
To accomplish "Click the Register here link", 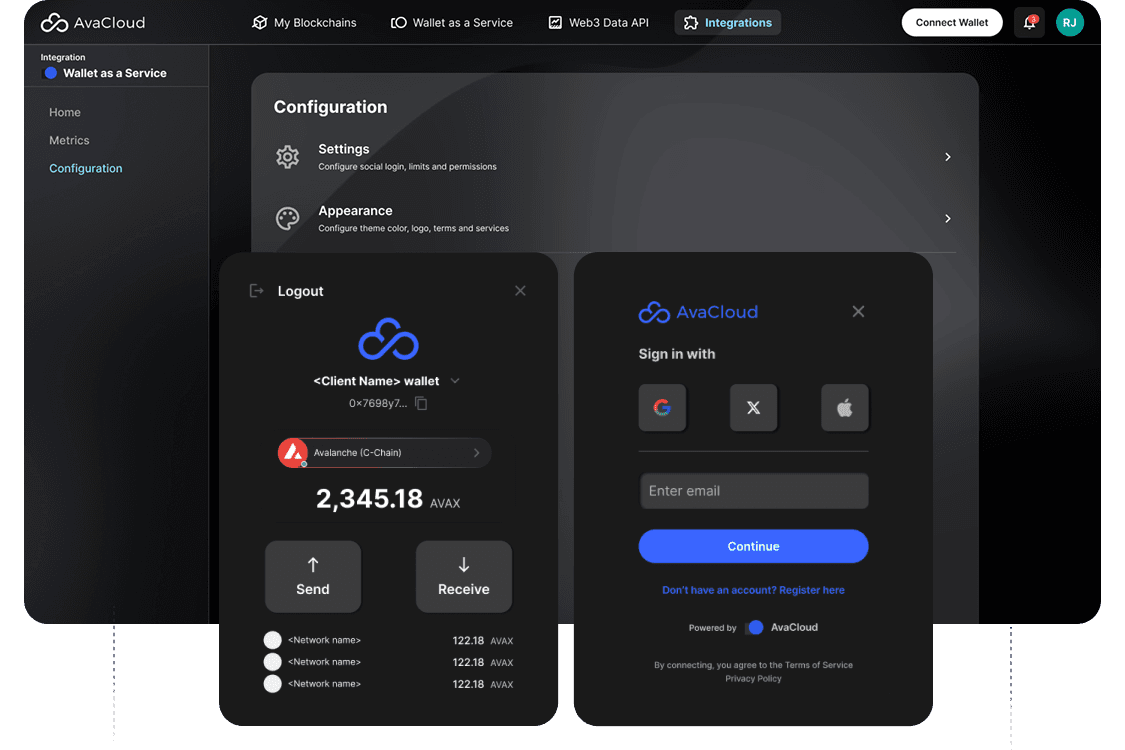I will pyautogui.click(x=811, y=590).
